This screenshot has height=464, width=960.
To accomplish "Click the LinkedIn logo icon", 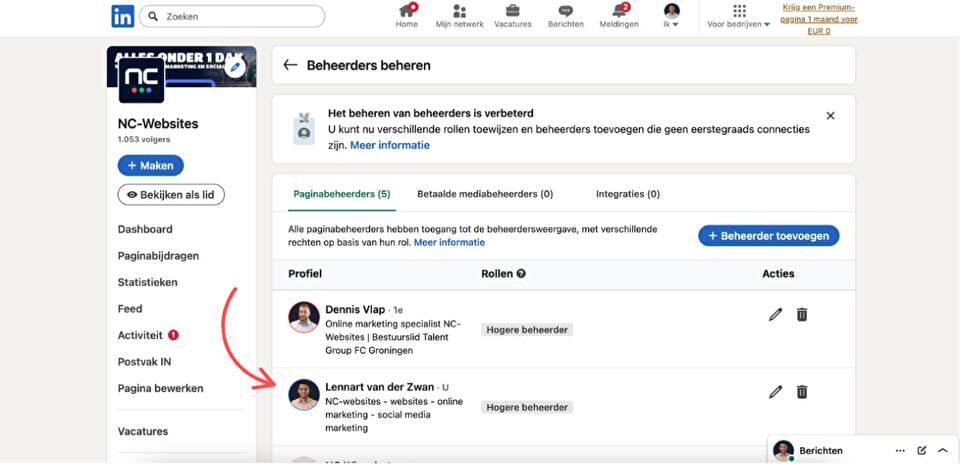I will click(x=123, y=16).
